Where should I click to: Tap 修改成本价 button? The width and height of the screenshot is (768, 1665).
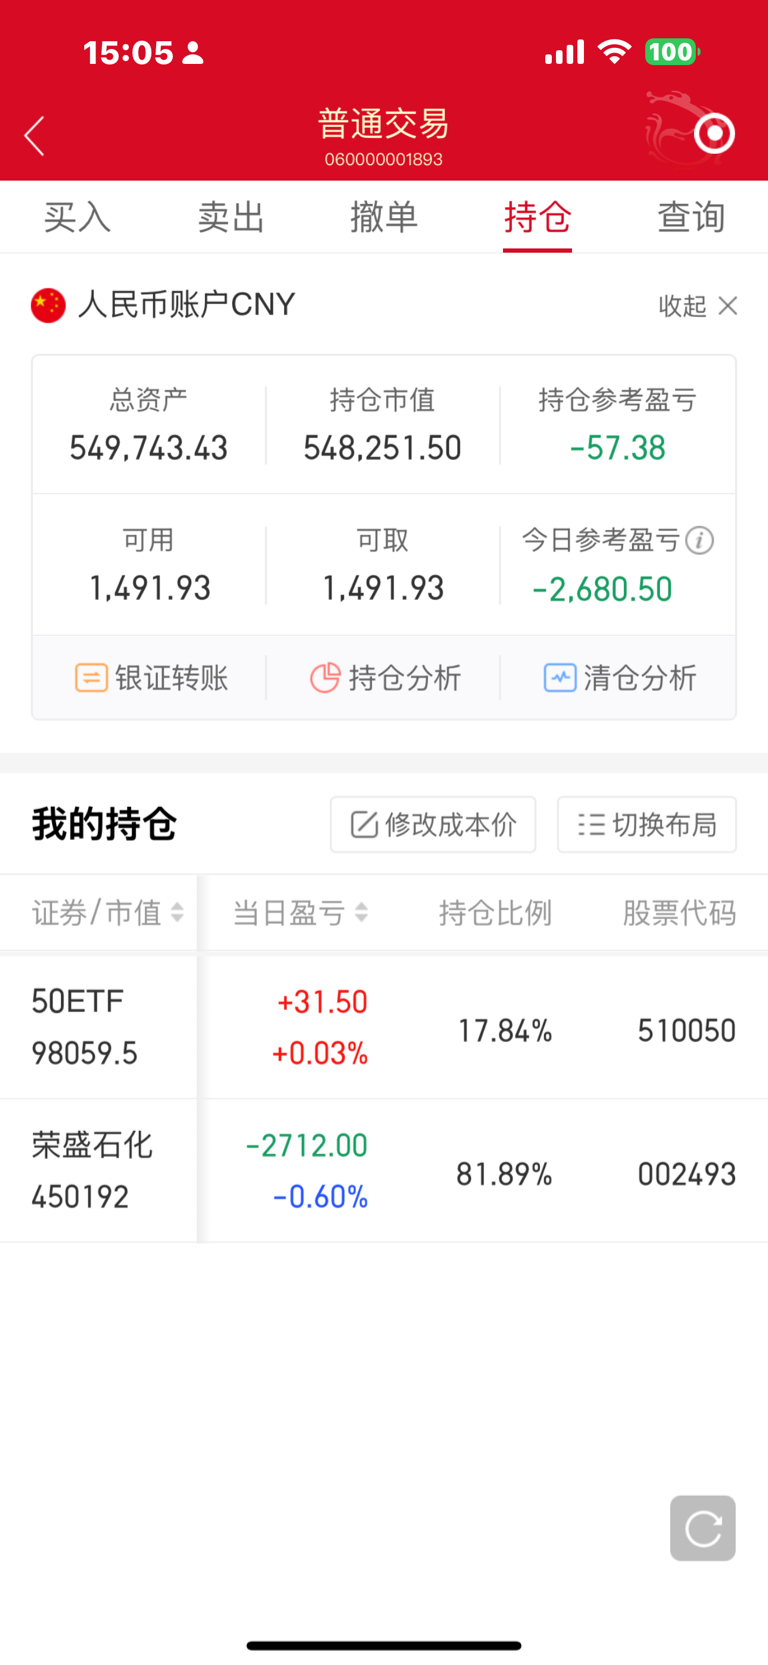tap(433, 824)
